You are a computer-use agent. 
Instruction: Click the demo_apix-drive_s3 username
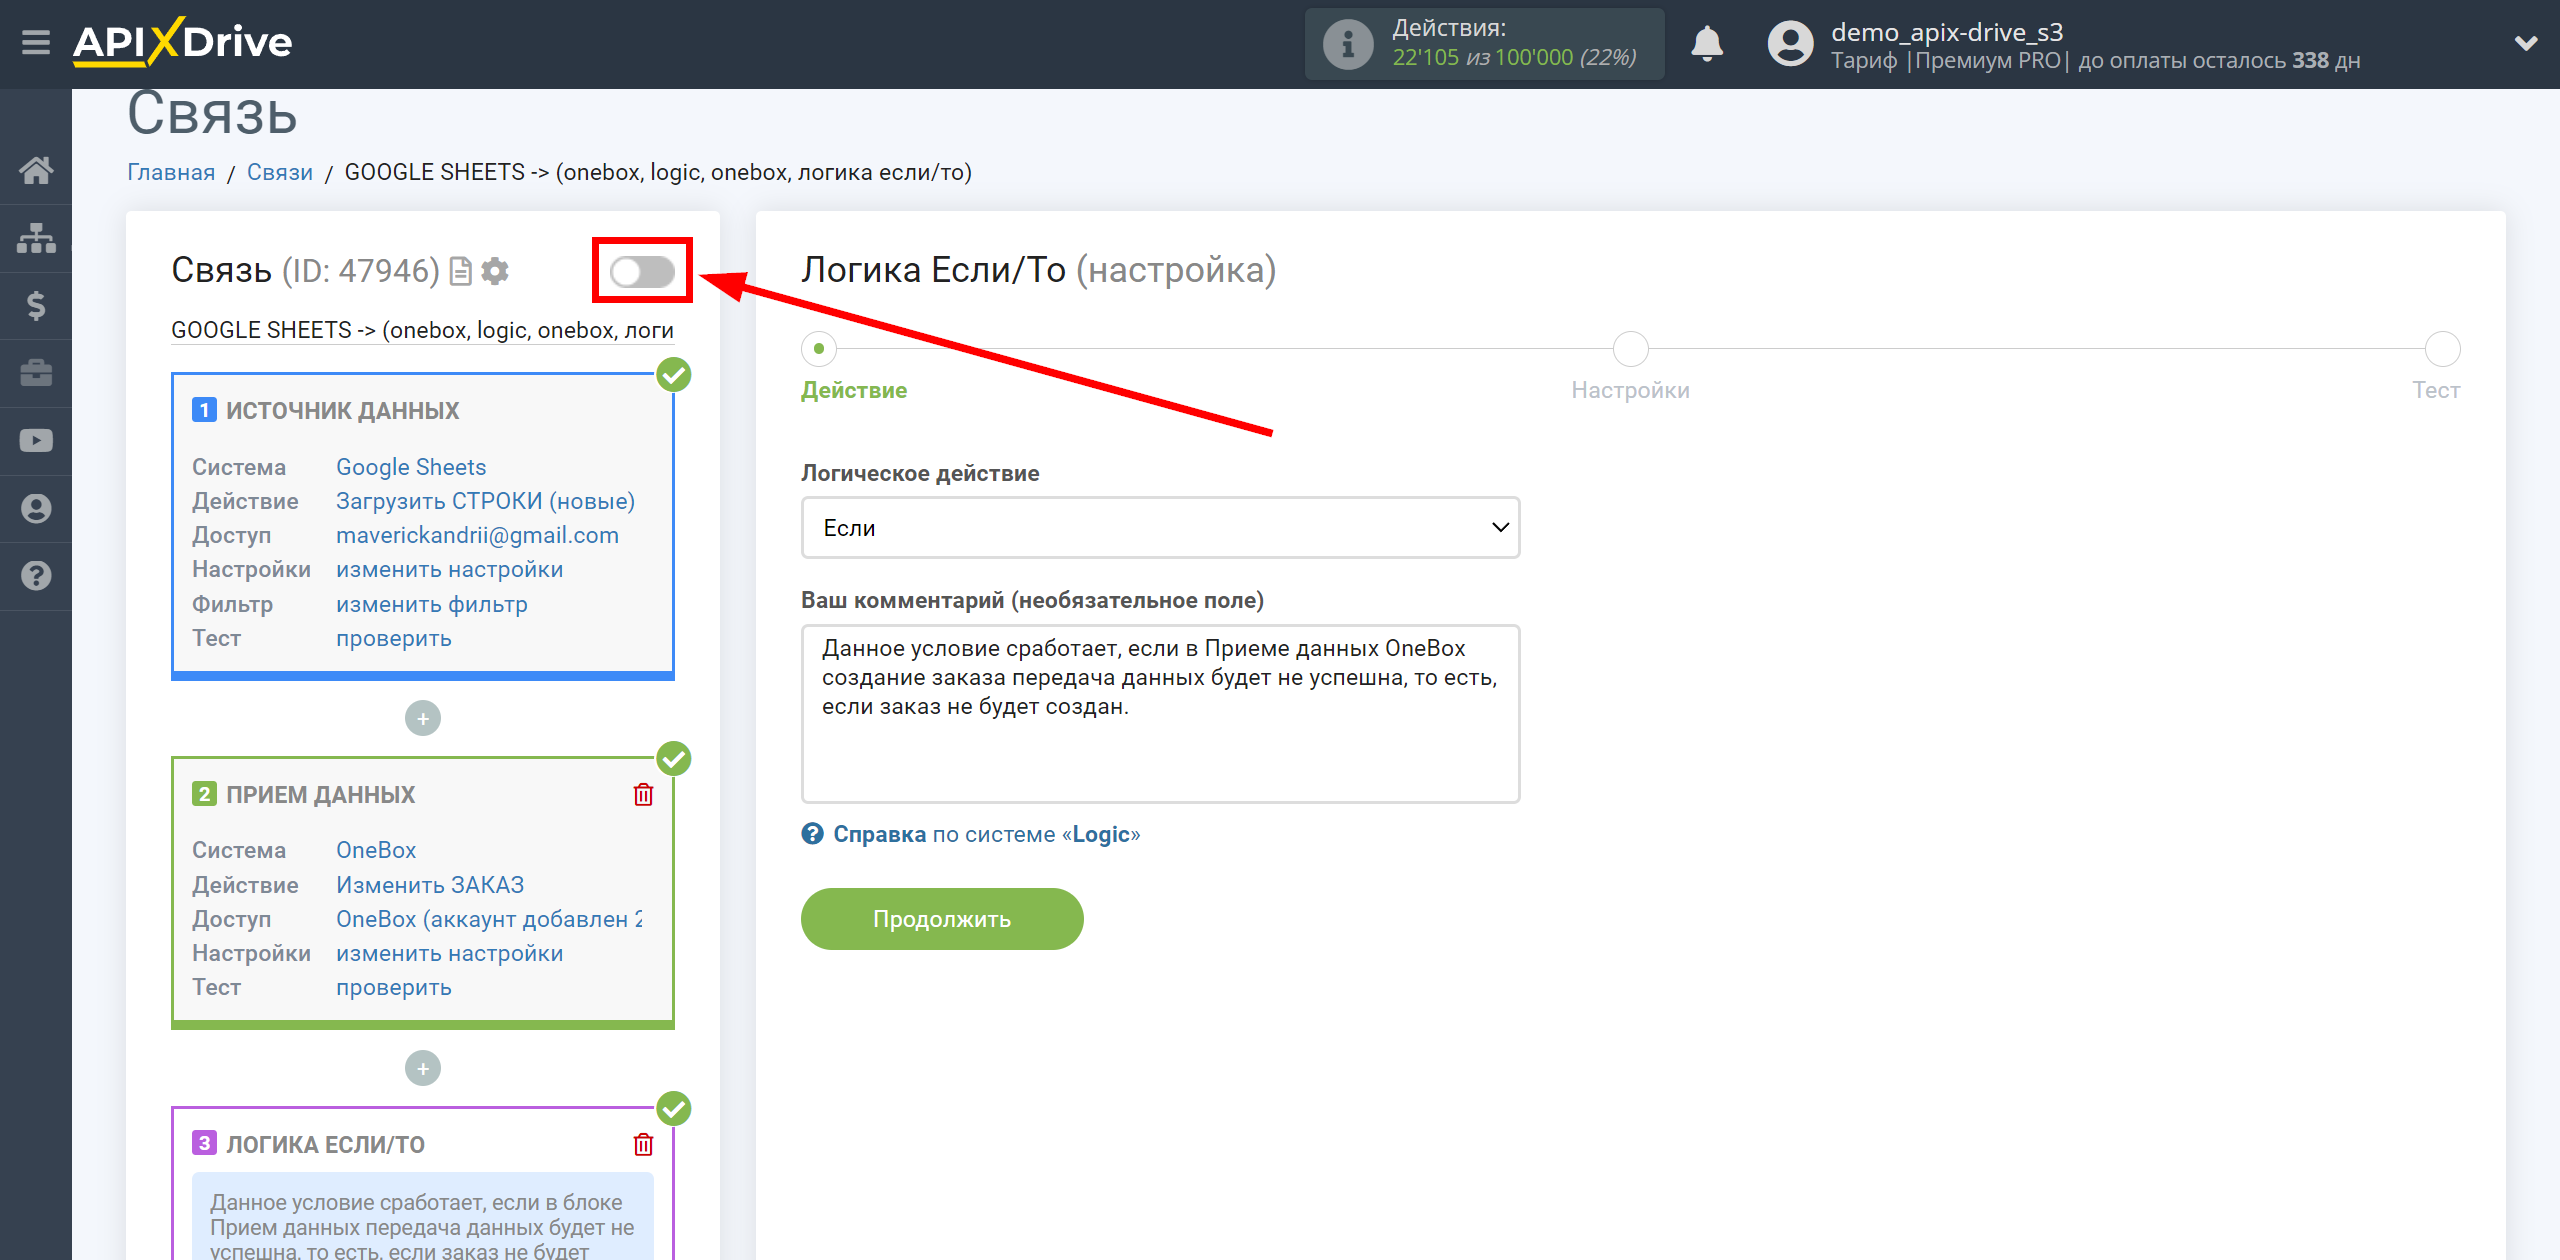click(x=1946, y=32)
